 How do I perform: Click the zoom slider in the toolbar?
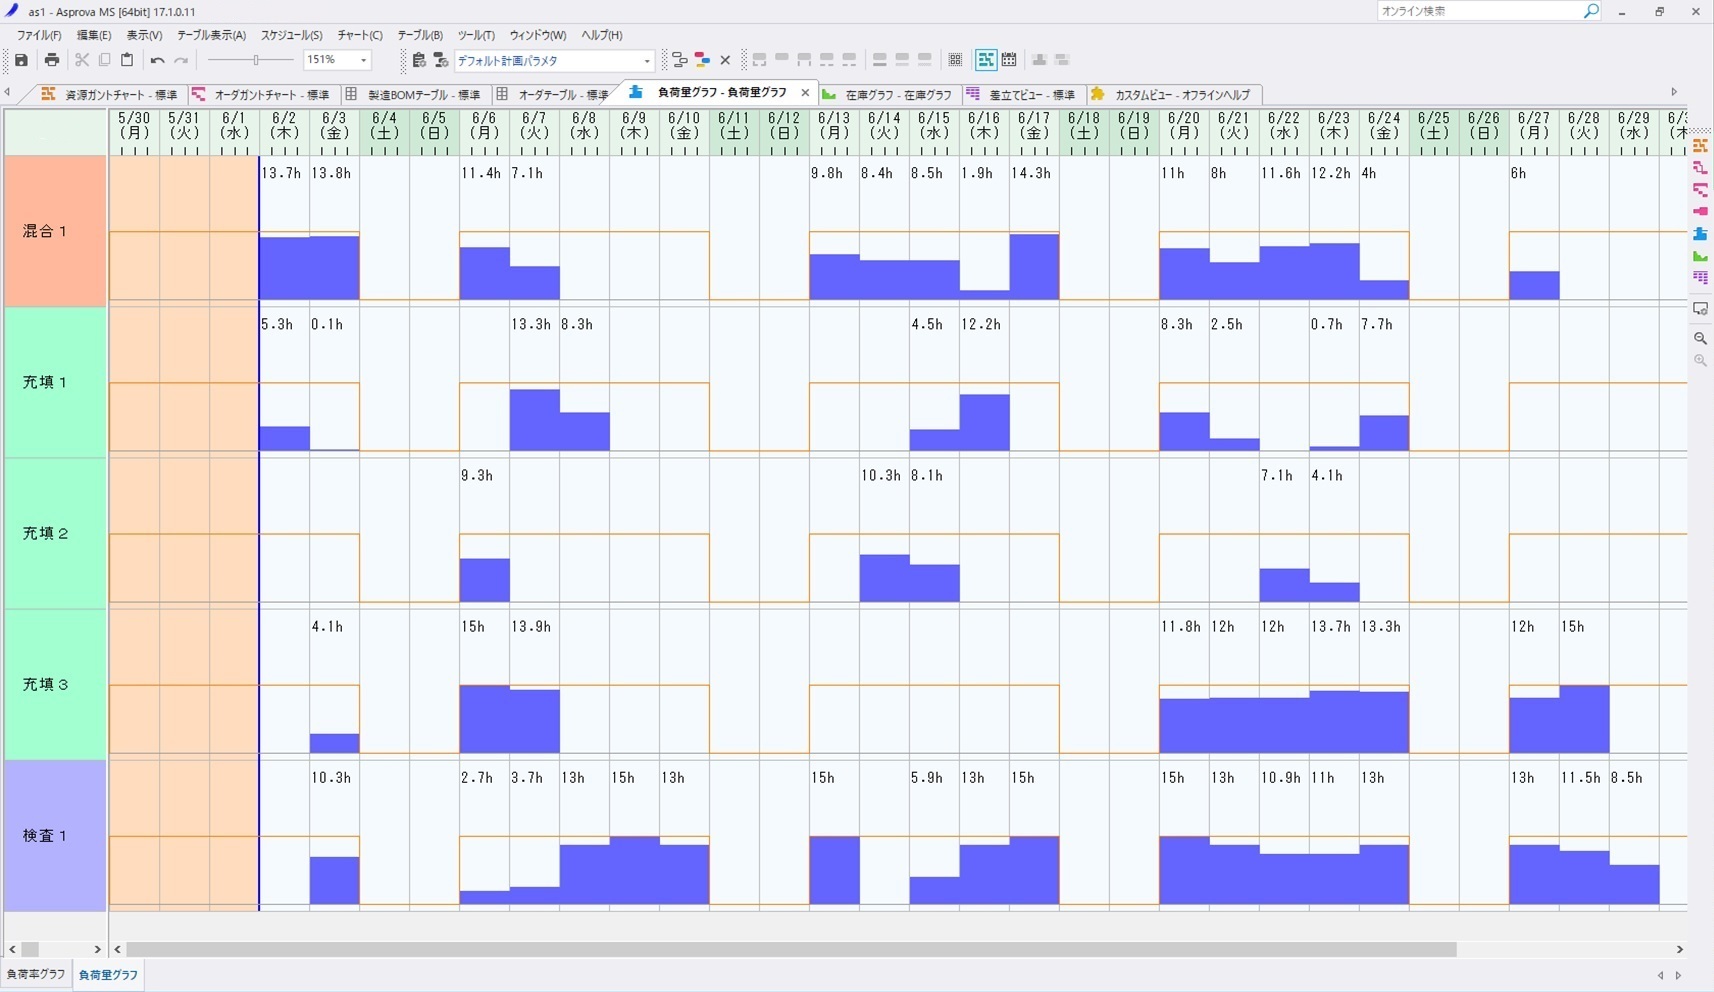point(256,61)
